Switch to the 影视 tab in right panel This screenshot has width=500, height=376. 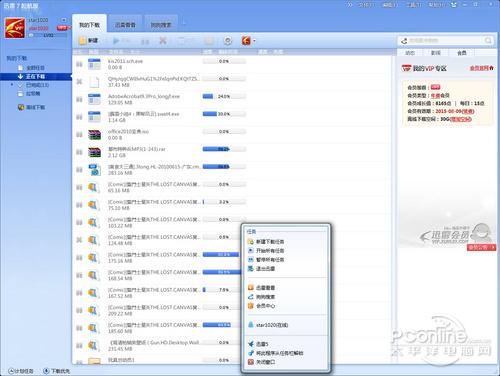pos(436,53)
